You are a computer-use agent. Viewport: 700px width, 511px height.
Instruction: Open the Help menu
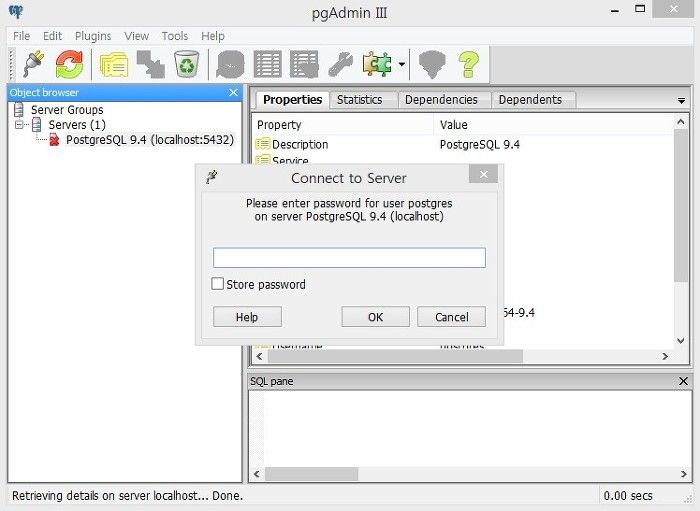212,36
